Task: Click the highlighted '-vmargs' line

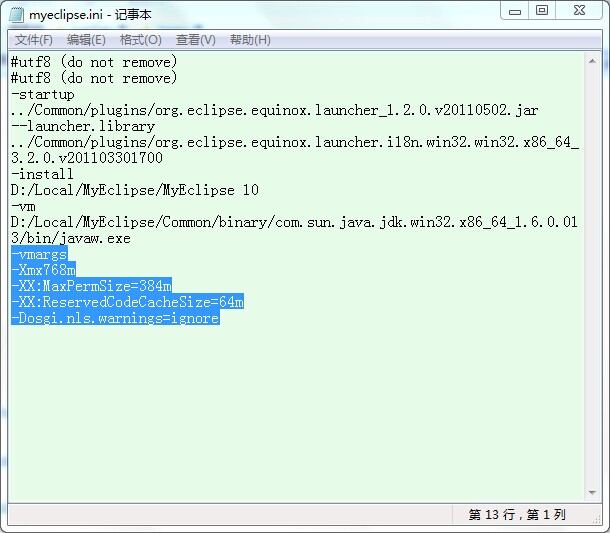Action: [x=39, y=254]
